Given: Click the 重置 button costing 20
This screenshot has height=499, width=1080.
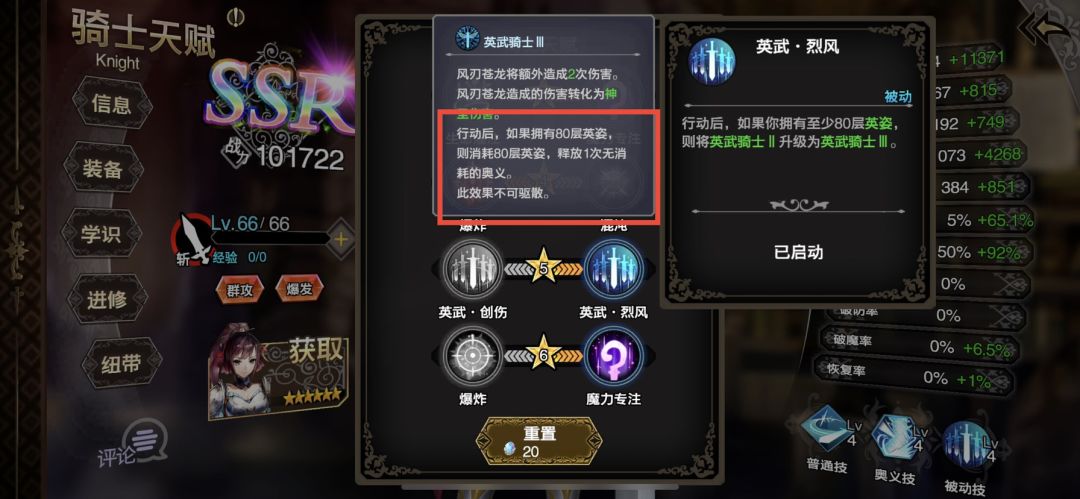Looking at the screenshot, I should 540,442.
